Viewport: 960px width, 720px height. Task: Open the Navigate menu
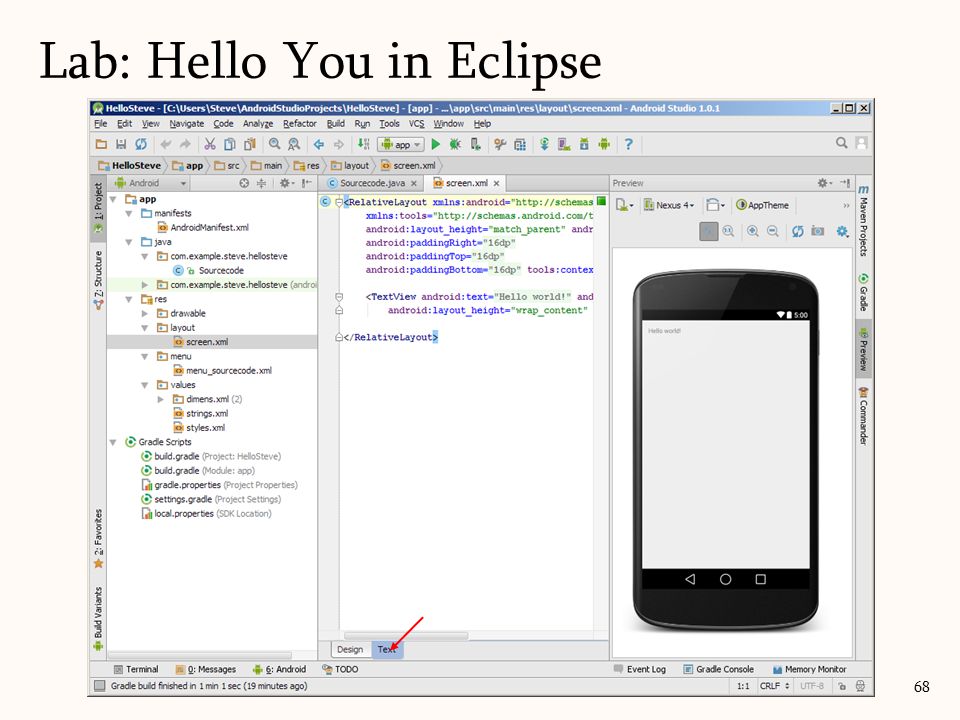click(187, 124)
